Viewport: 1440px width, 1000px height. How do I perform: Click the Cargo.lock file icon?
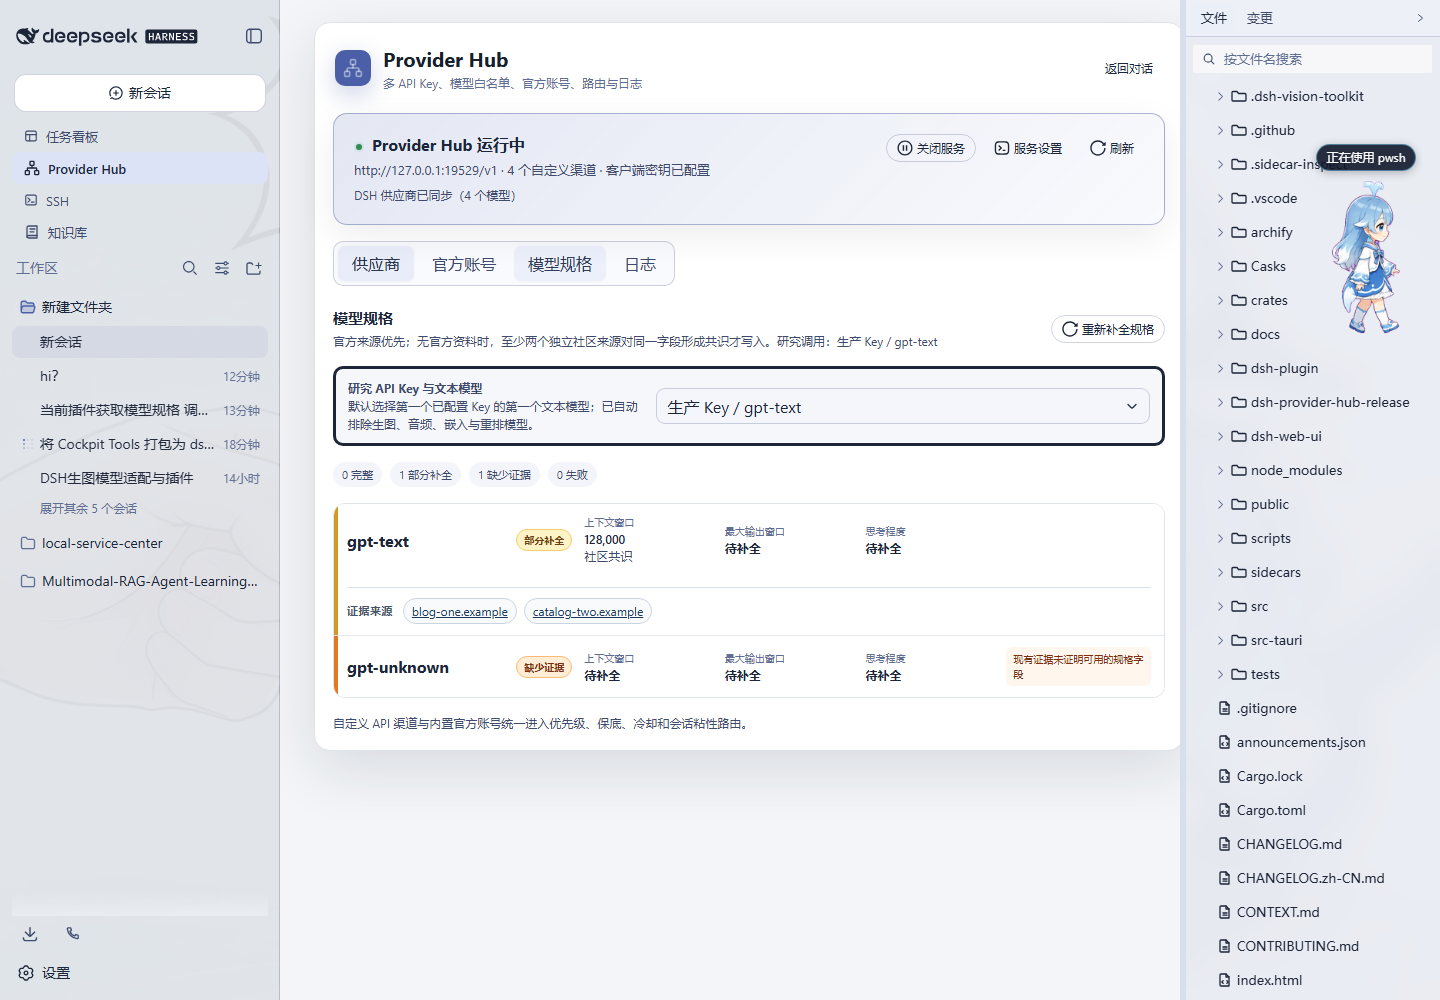1224,776
